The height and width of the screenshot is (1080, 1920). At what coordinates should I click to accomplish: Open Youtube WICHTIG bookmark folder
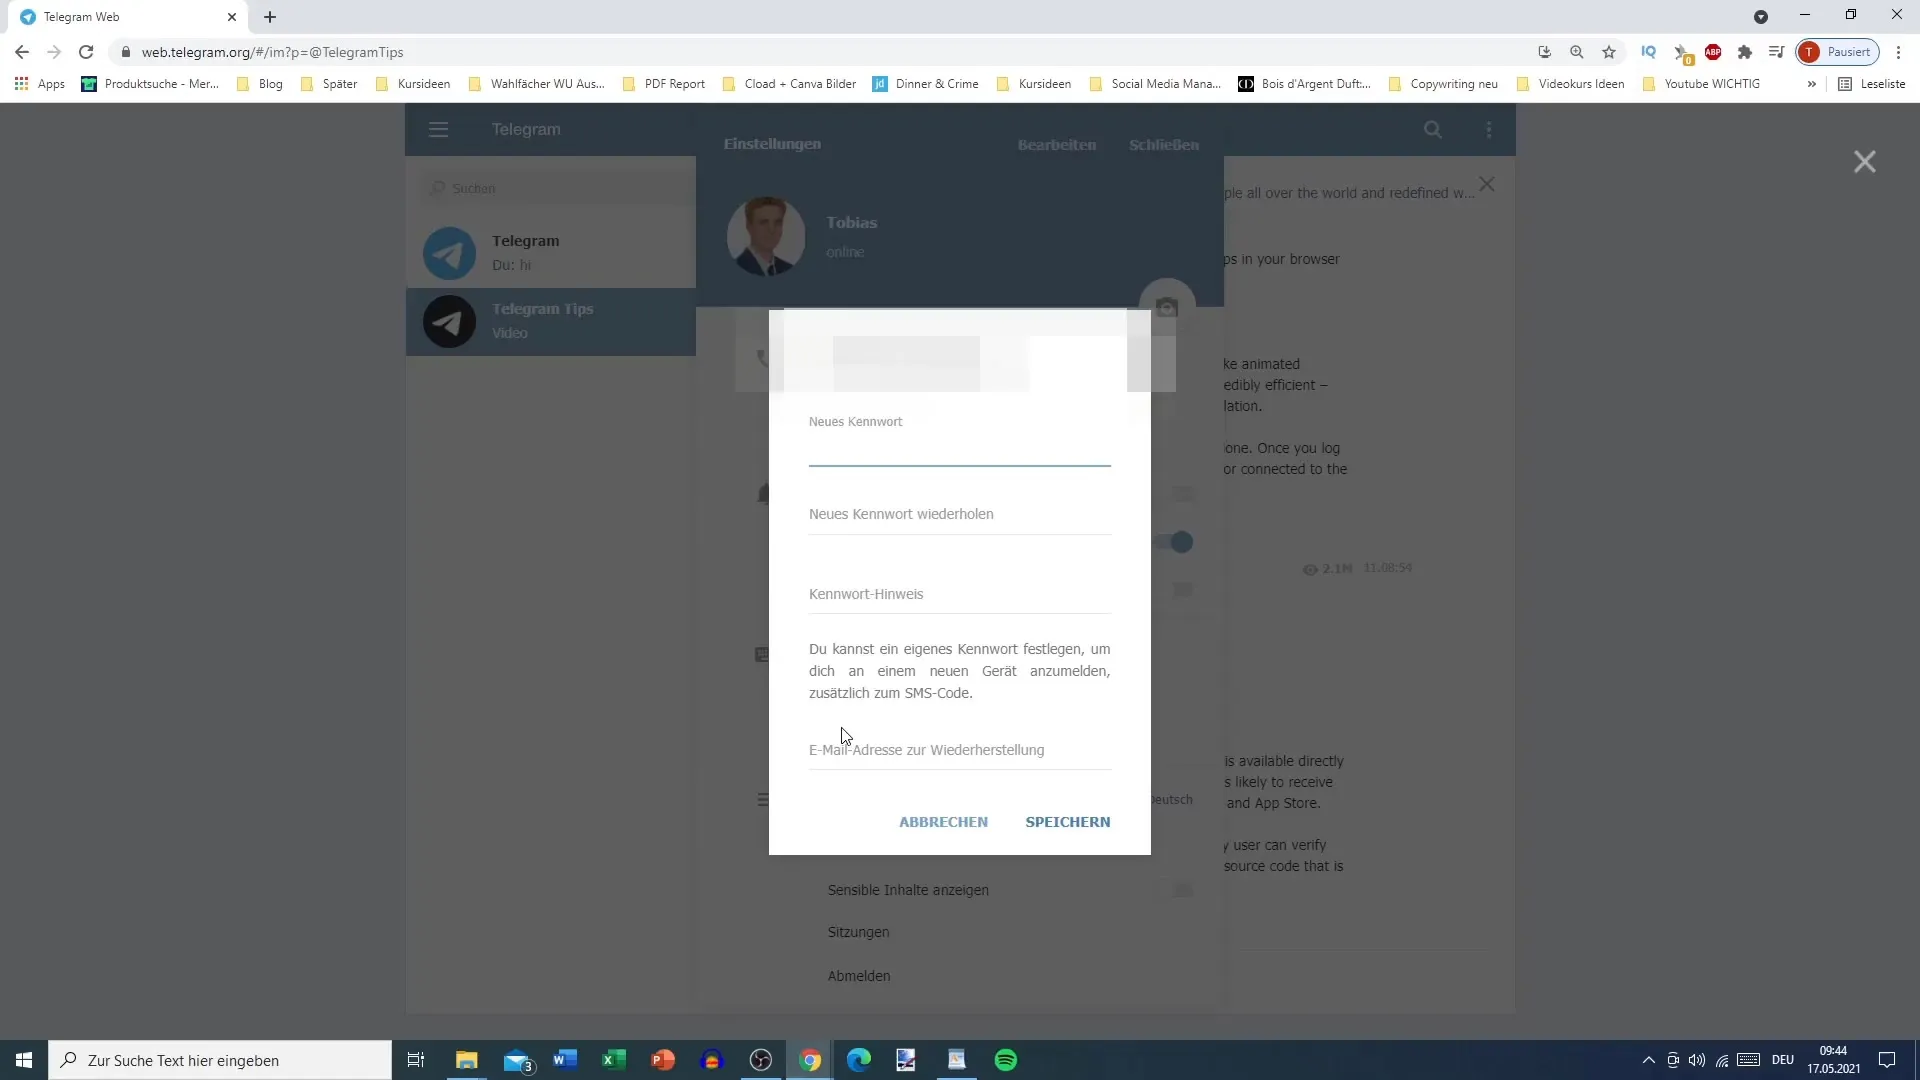(1701, 84)
